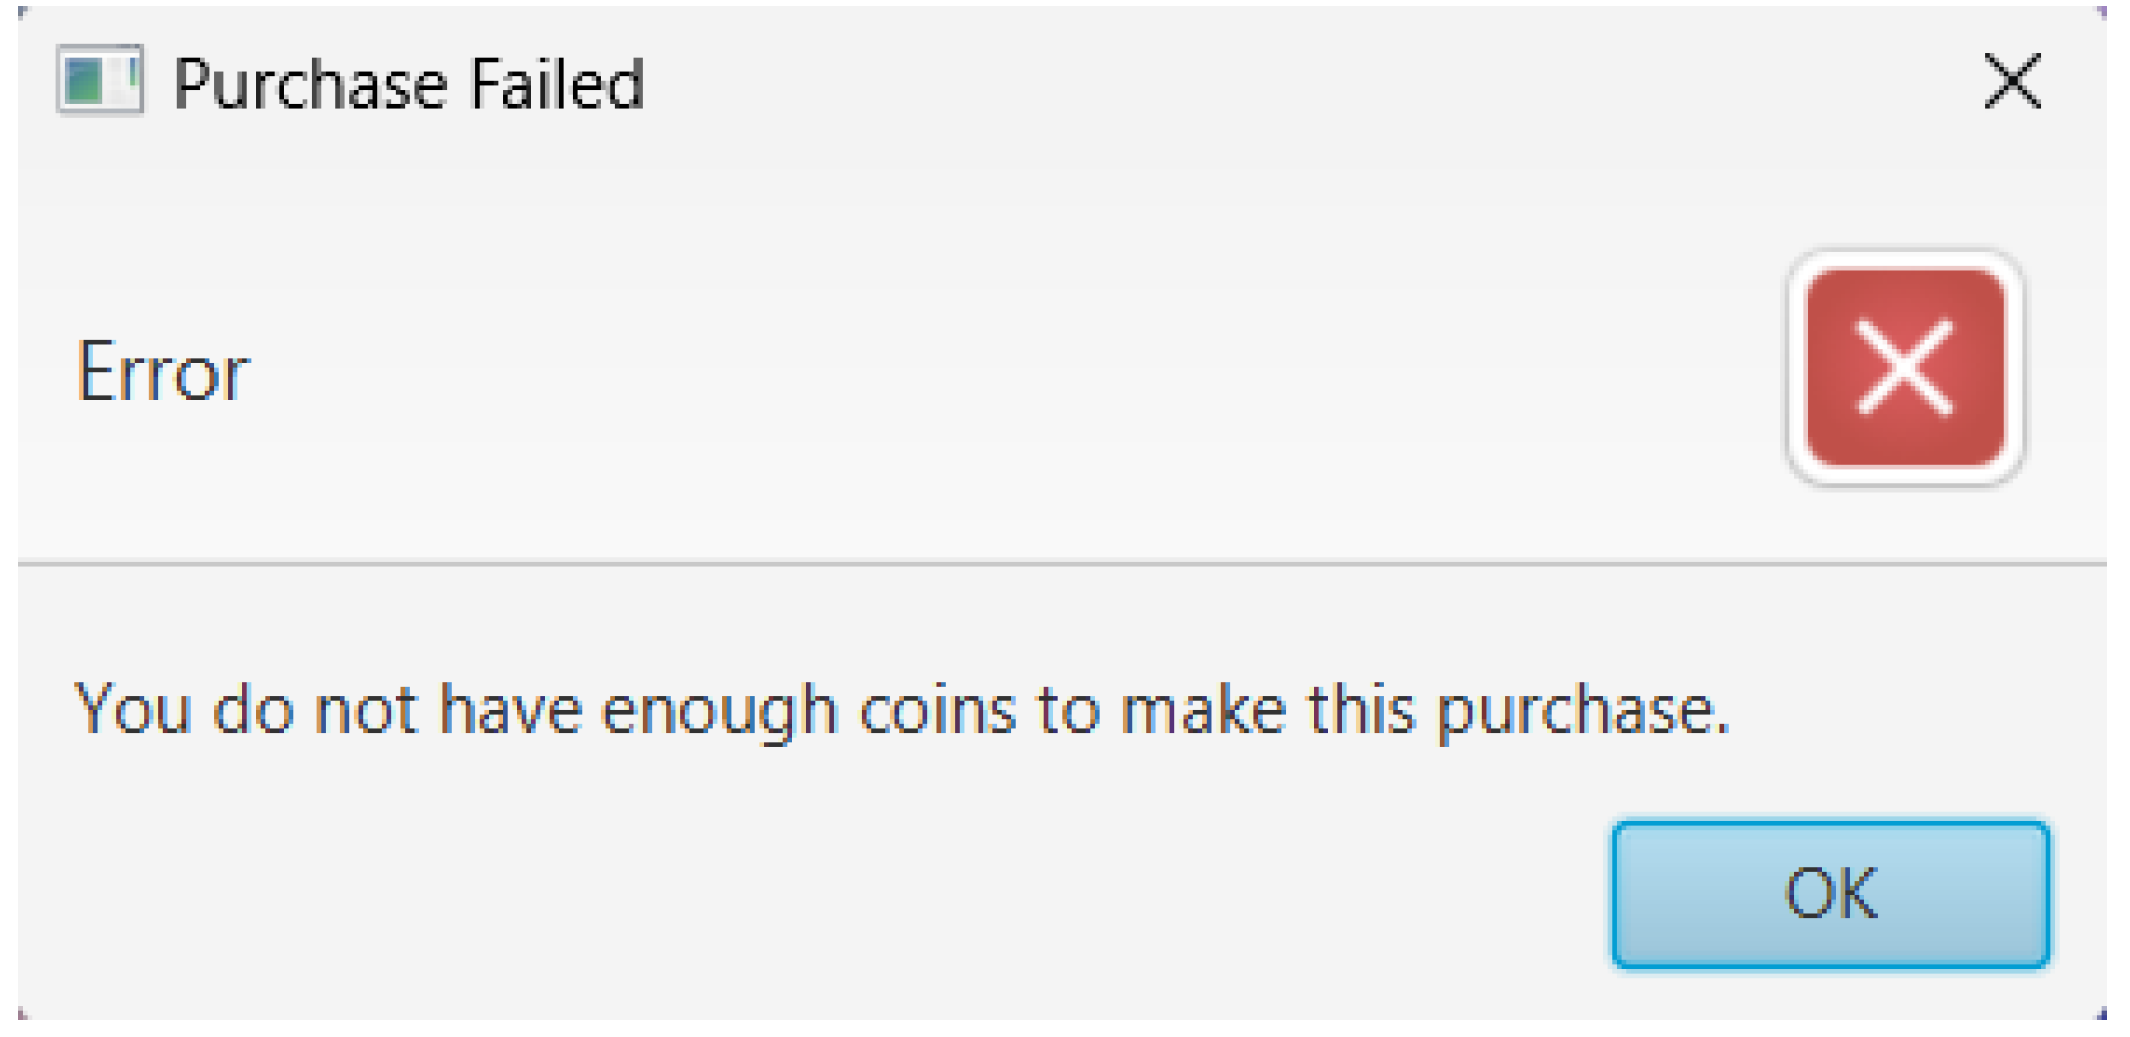Click empty title bar area before close button
The image size is (2130, 1037).
[x=1300, y=82]
